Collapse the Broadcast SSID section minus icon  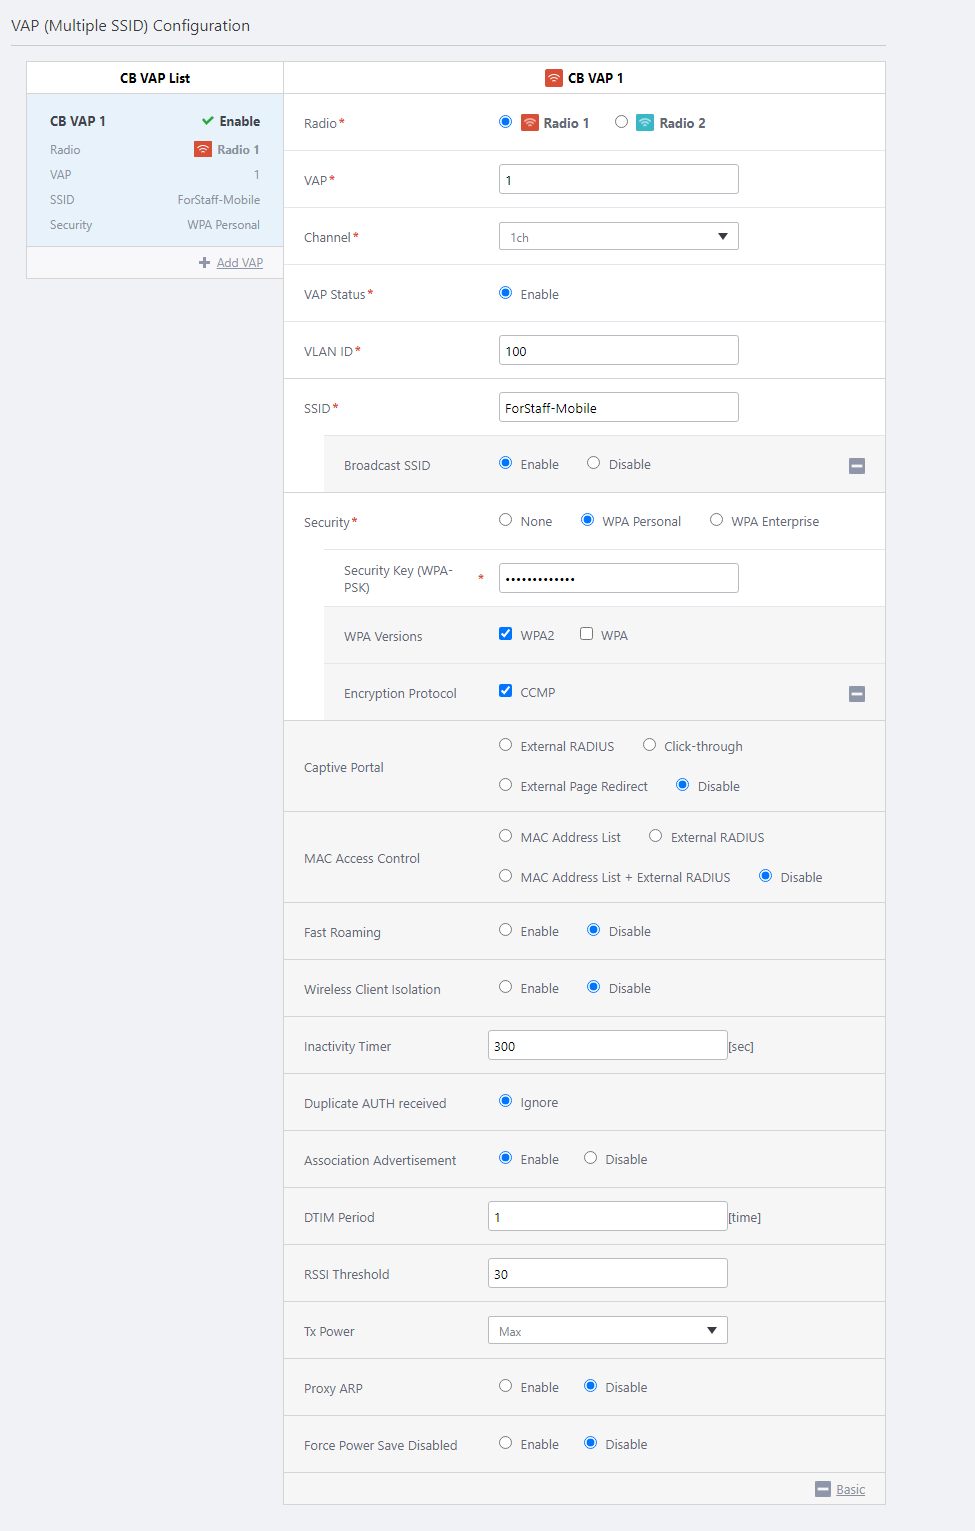coord(857,466)
